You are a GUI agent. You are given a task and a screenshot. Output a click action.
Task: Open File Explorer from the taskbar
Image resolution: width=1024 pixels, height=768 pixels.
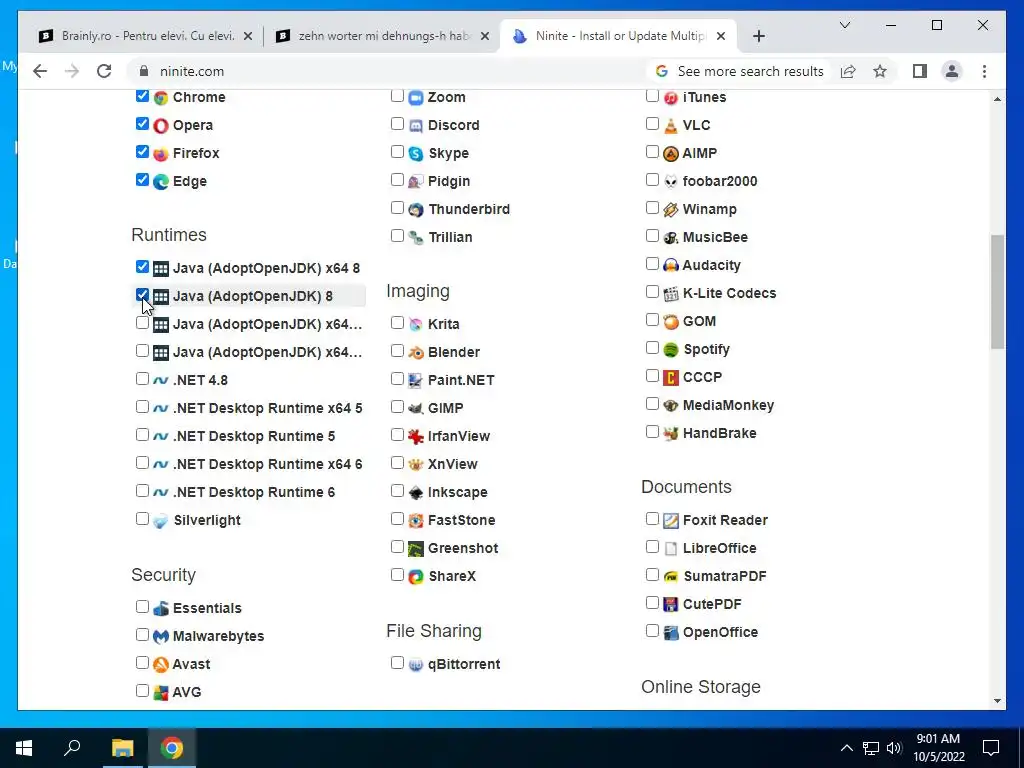(x=122, y=748)
